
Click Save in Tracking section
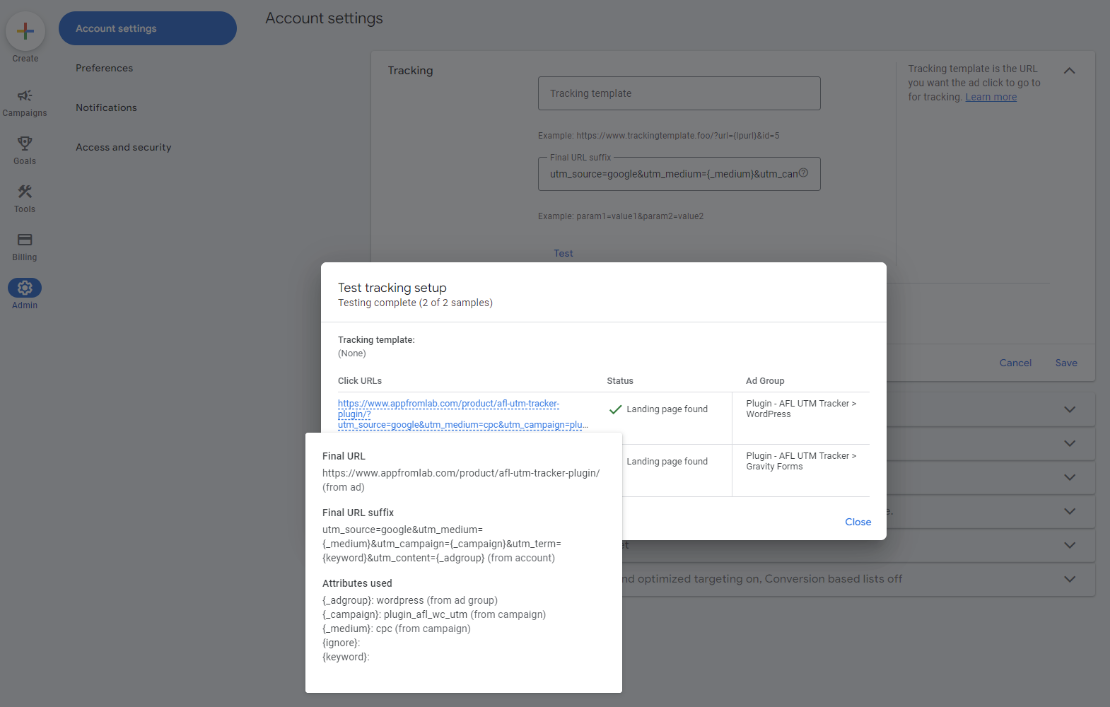(1066, 362)
